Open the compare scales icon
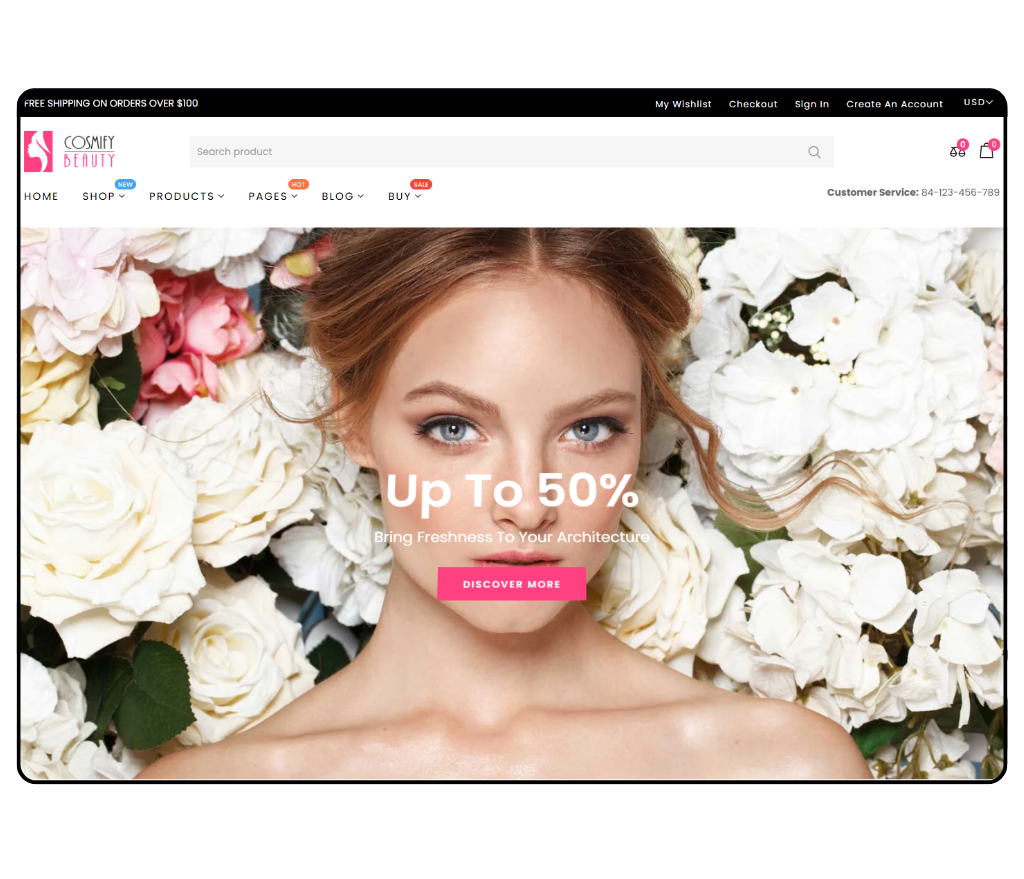This screenshot has width=1024, height=879. 957,152
